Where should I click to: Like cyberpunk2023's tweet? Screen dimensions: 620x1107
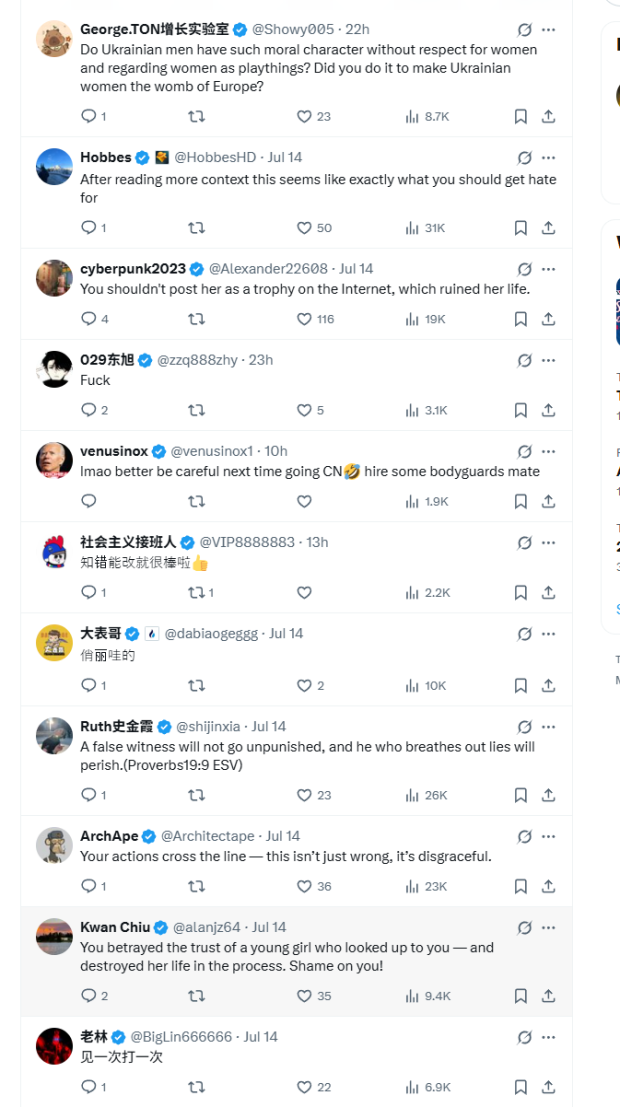click(x=305, y=319)
